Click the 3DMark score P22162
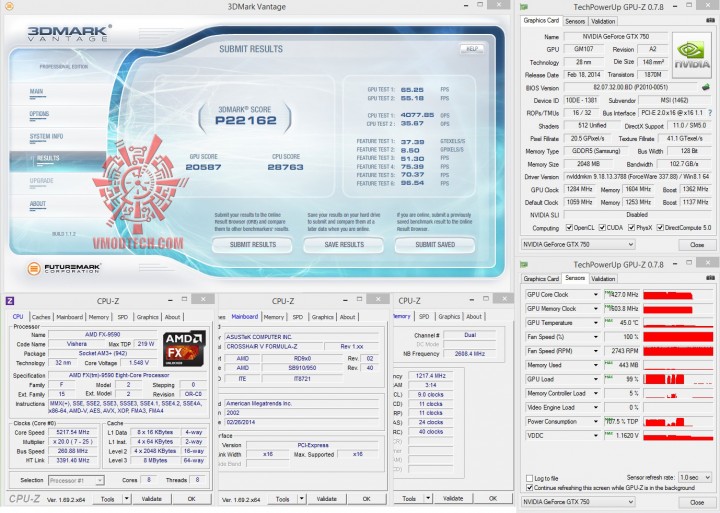This screenshot has width=720, height=513. (x=246, y=121)
